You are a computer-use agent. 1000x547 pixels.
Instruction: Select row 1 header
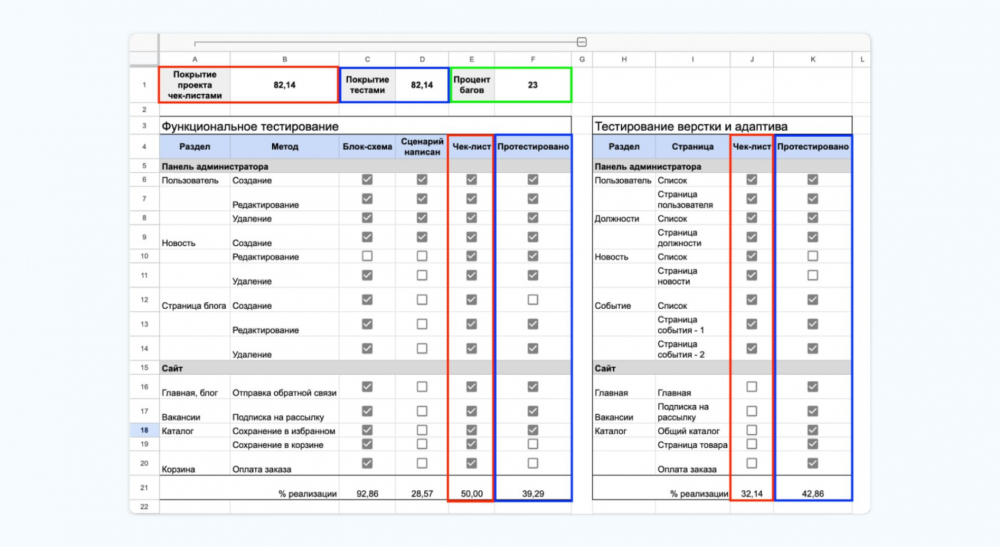[144, 85]
